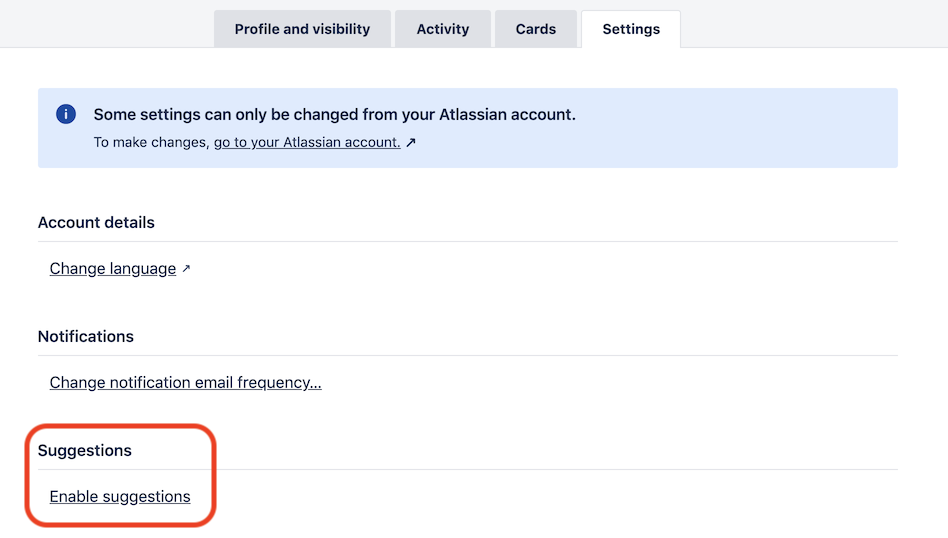Click the 'To make changes,' text in banner
948x538 pixels.
(x=151, y=143)
